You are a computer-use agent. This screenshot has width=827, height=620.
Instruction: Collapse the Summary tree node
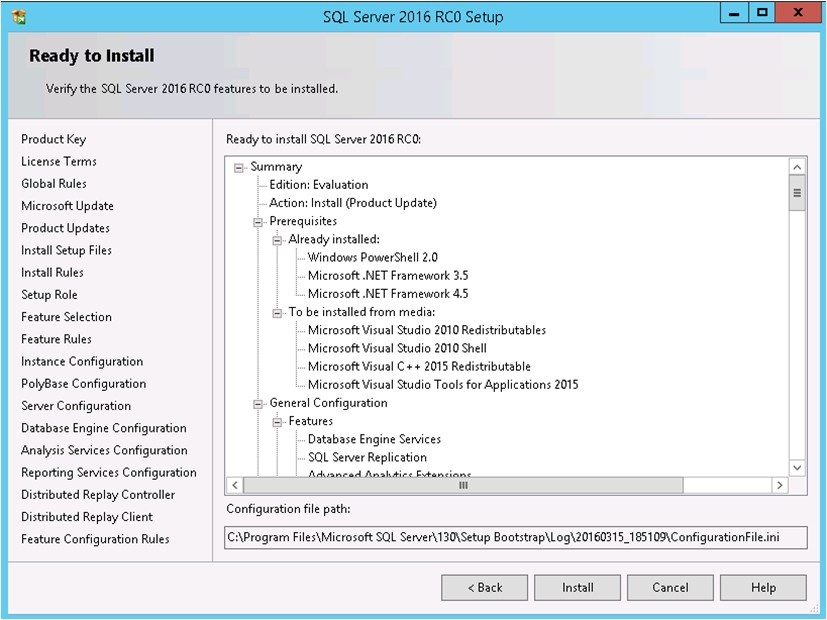point(239,168)
